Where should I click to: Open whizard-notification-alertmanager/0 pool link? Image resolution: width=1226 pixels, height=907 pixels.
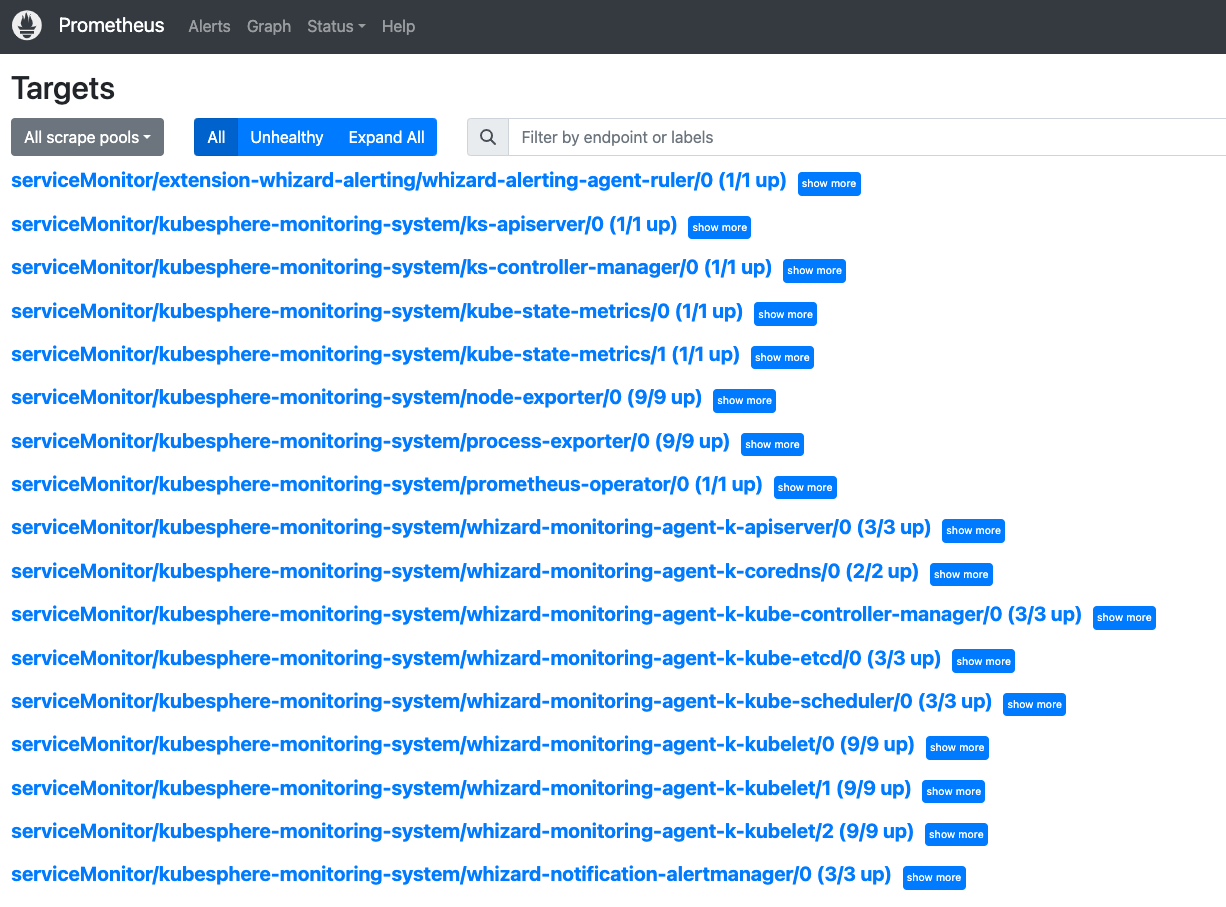pos(451,875)
